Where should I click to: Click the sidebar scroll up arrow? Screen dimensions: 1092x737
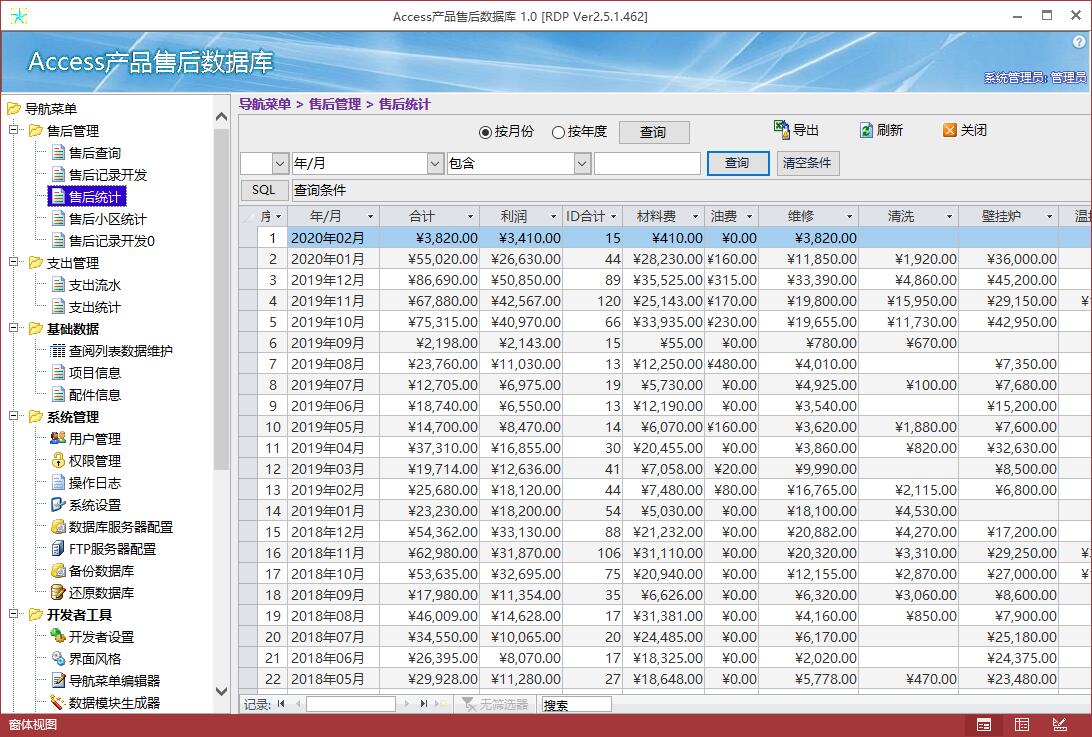[221, 116]
